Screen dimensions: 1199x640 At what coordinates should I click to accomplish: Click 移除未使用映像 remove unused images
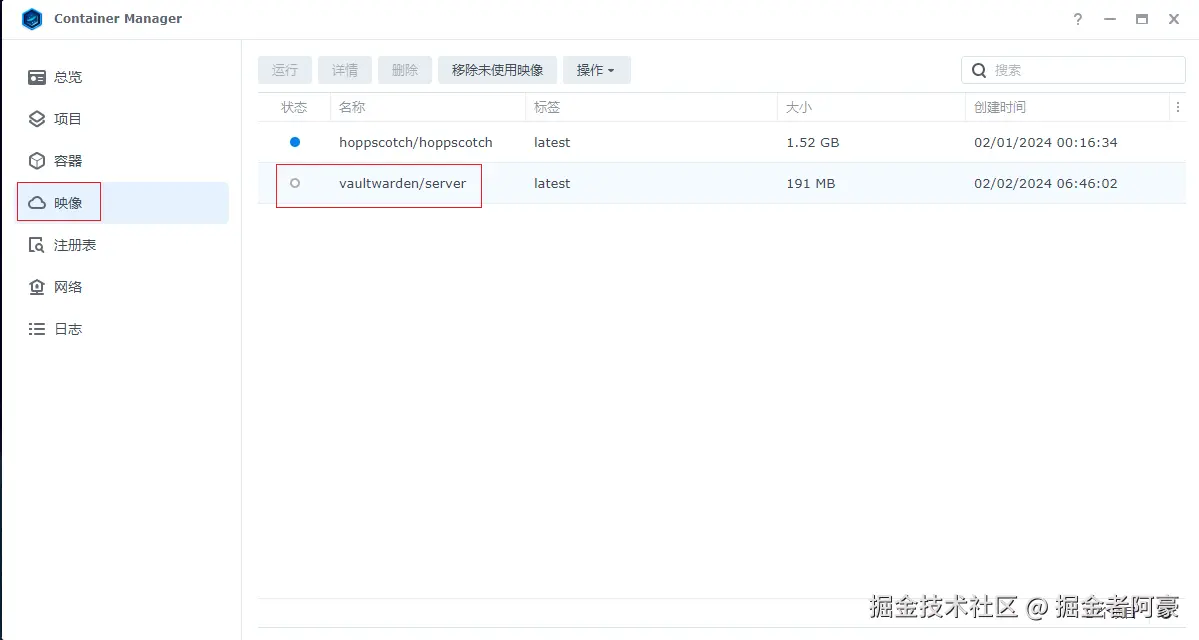pos(497,70)
